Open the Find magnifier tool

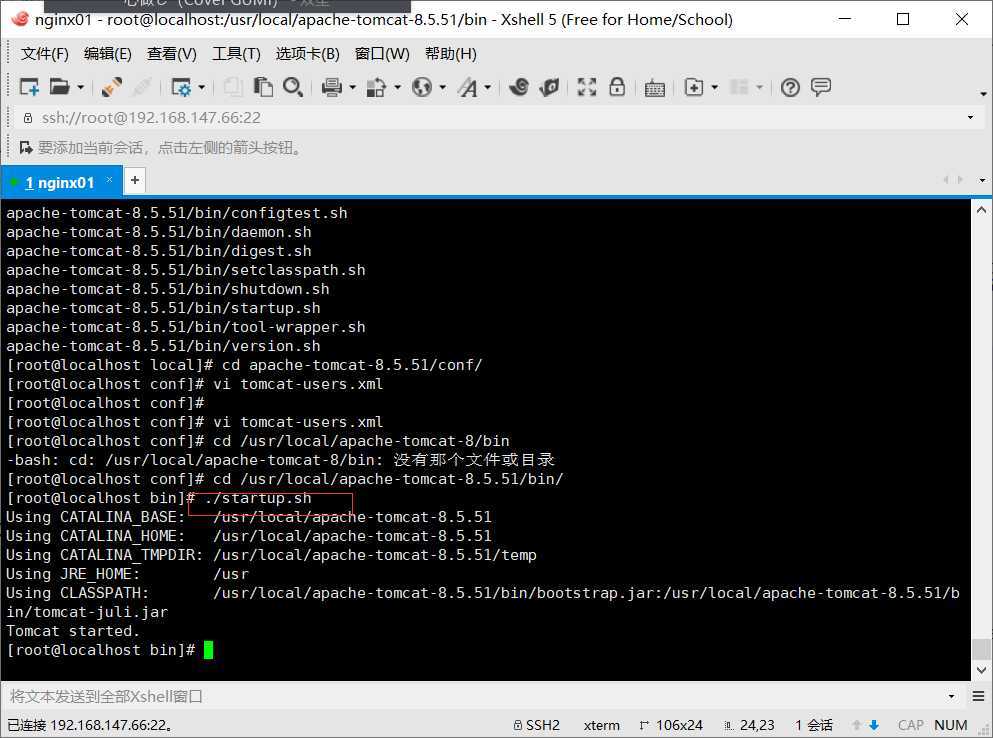[293, 88]
